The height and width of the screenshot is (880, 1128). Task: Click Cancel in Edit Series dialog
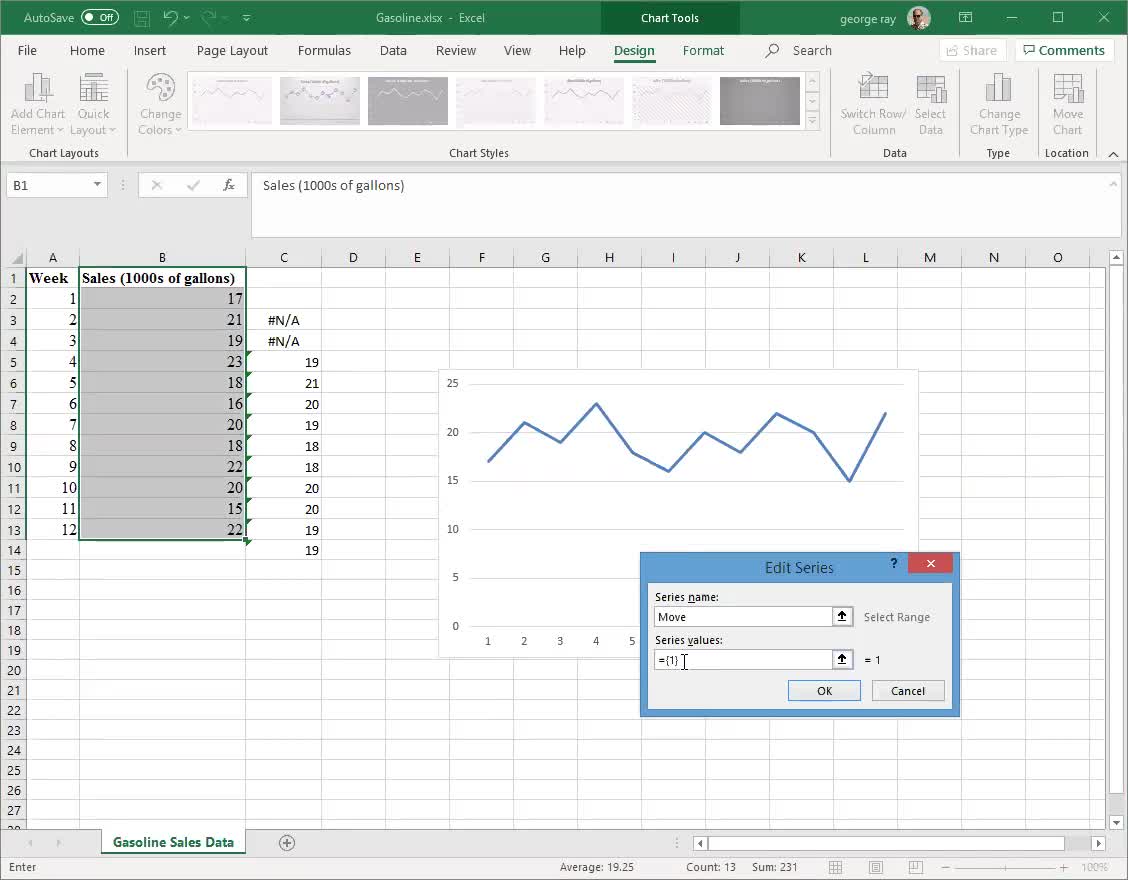(908, 691)
